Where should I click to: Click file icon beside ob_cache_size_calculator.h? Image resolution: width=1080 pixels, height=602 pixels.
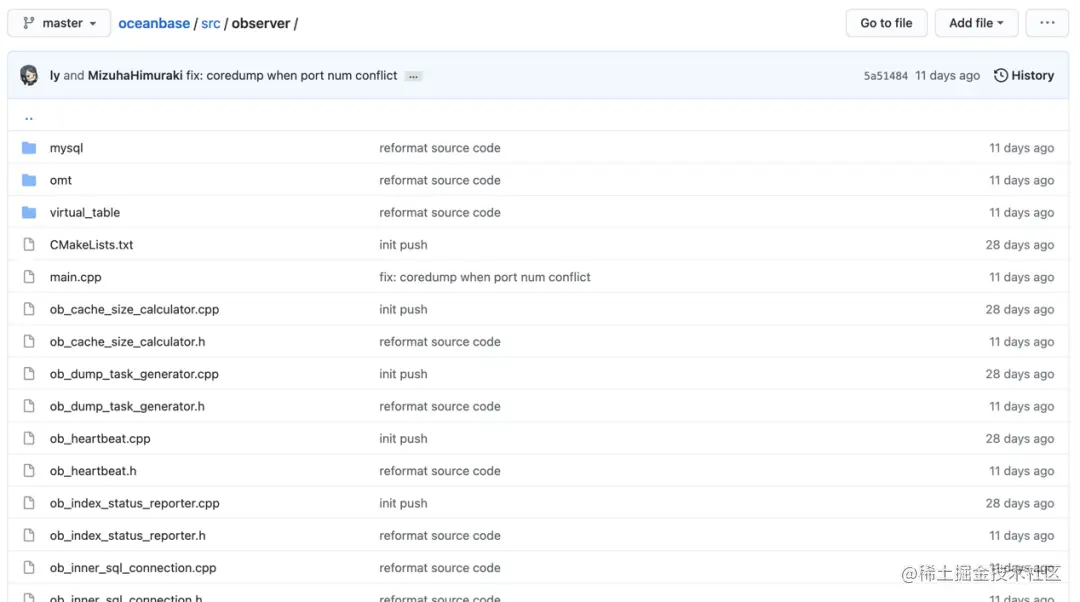pos(29,342)
